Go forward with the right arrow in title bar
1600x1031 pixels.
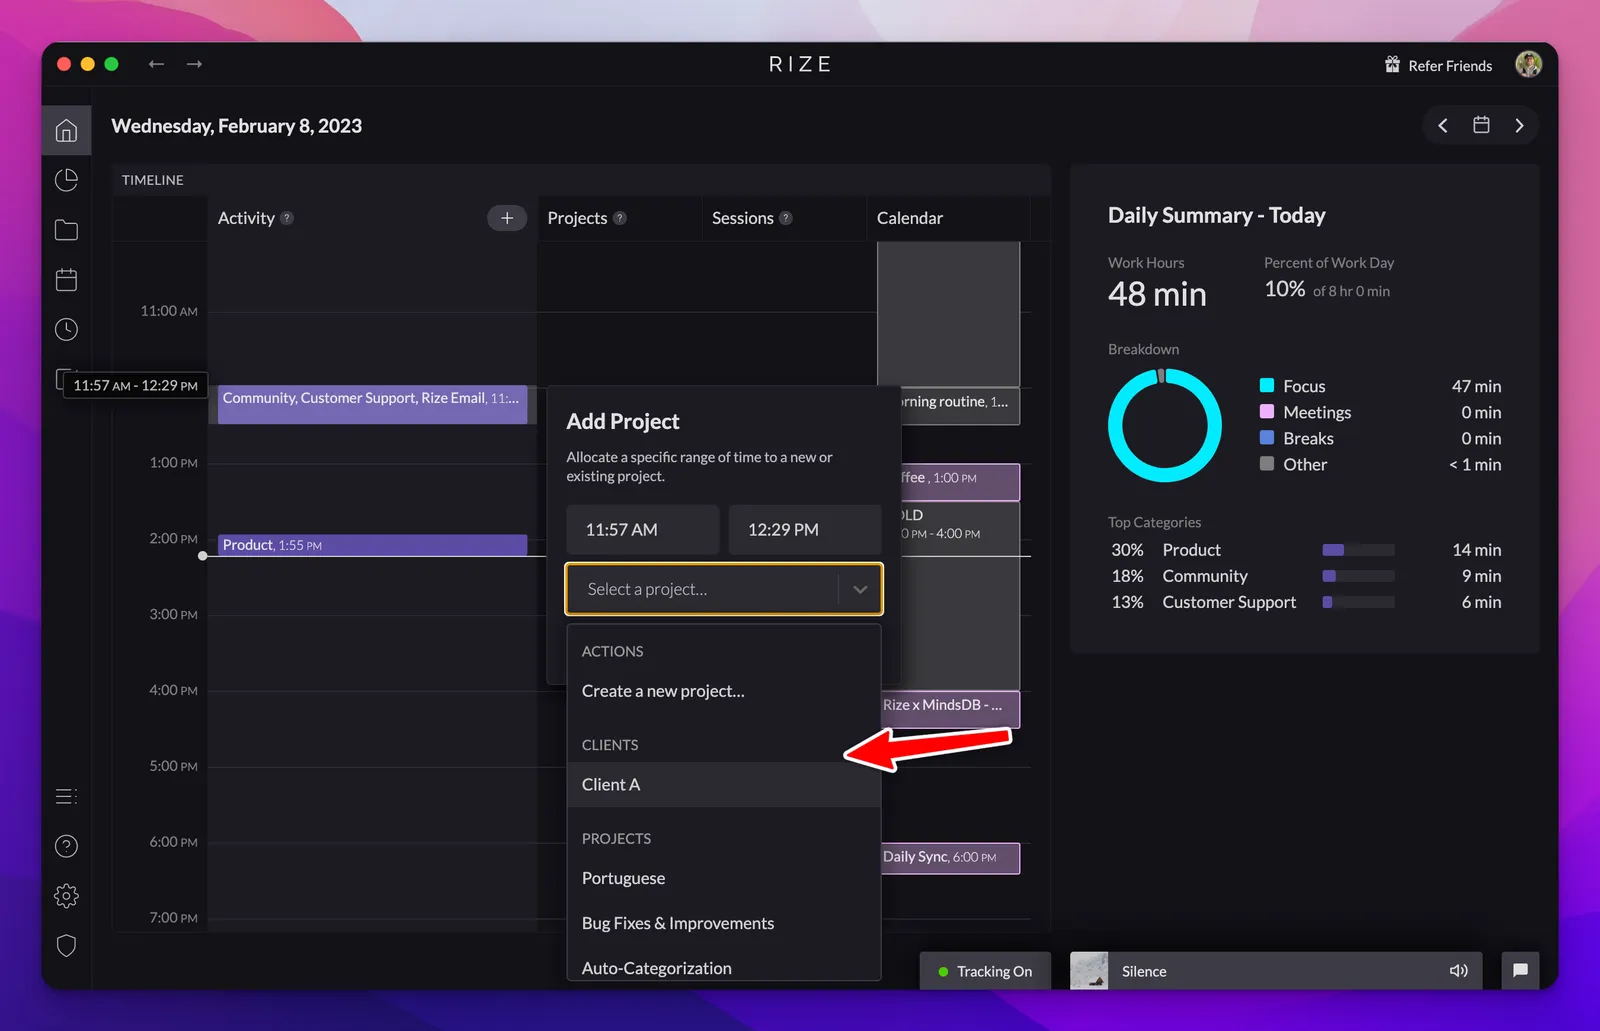pos(194,64)
